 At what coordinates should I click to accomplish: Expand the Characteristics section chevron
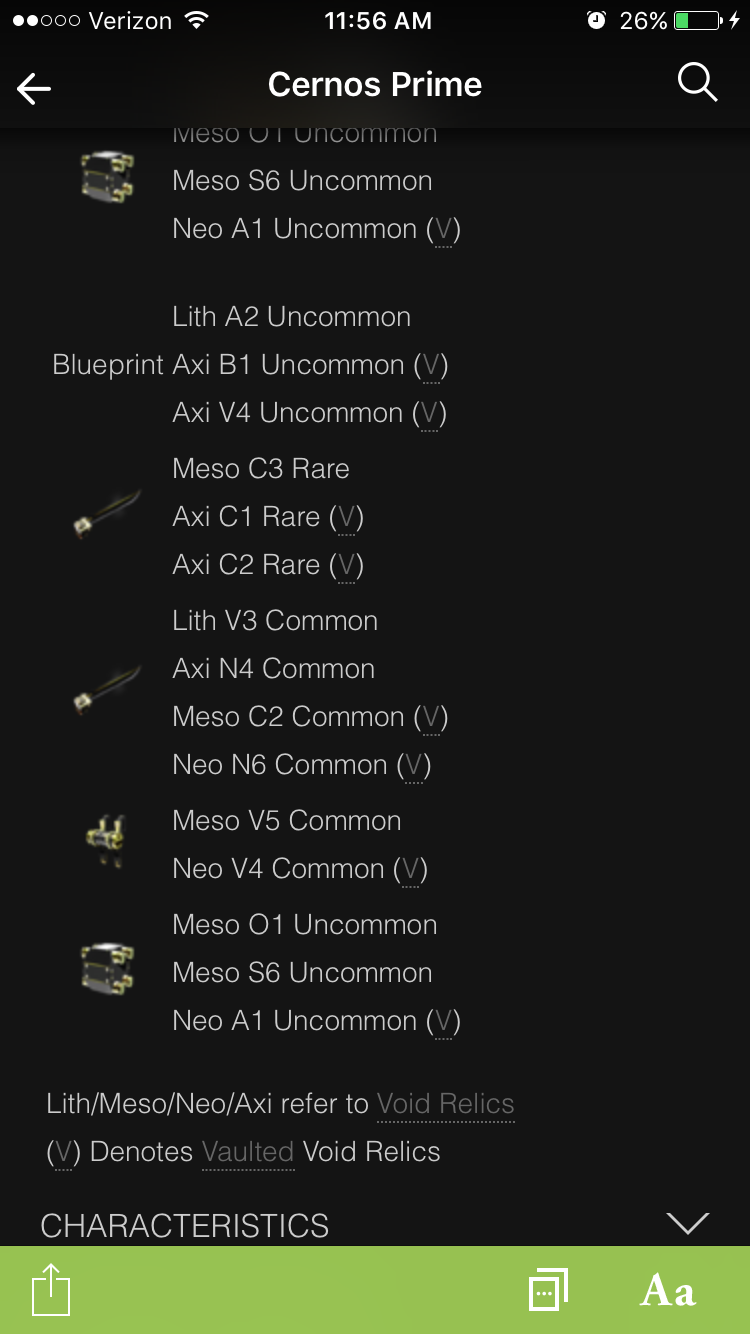coord(687,1223)
